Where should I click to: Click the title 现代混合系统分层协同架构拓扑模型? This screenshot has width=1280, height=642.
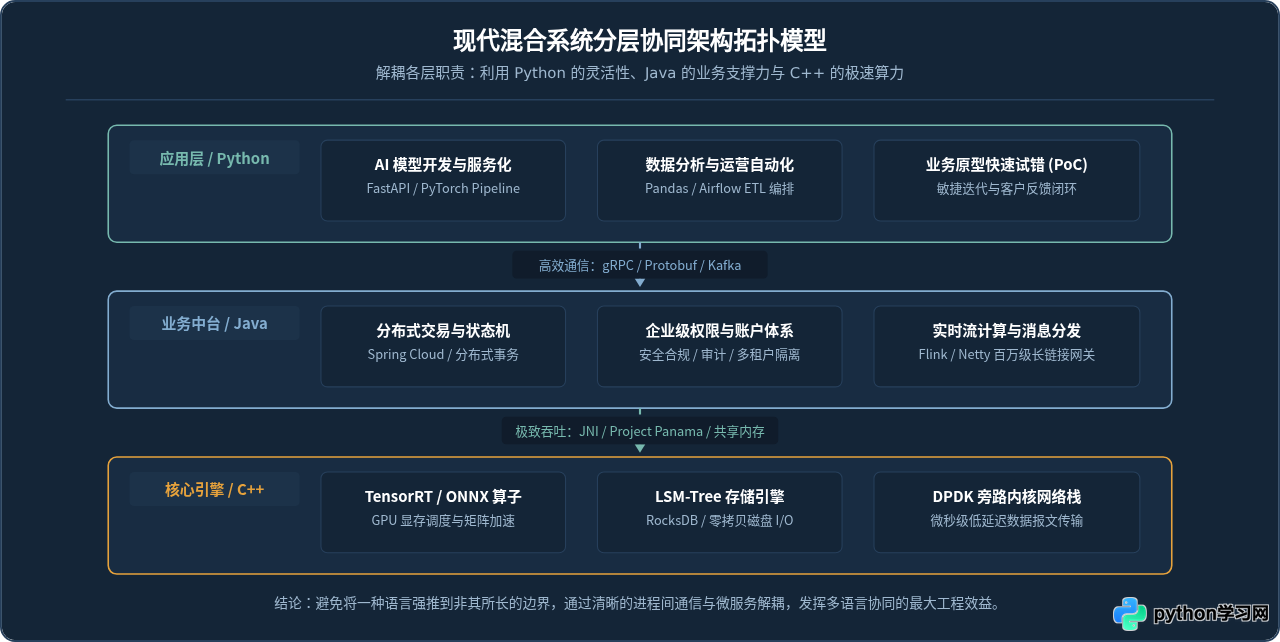click(640, 41)
